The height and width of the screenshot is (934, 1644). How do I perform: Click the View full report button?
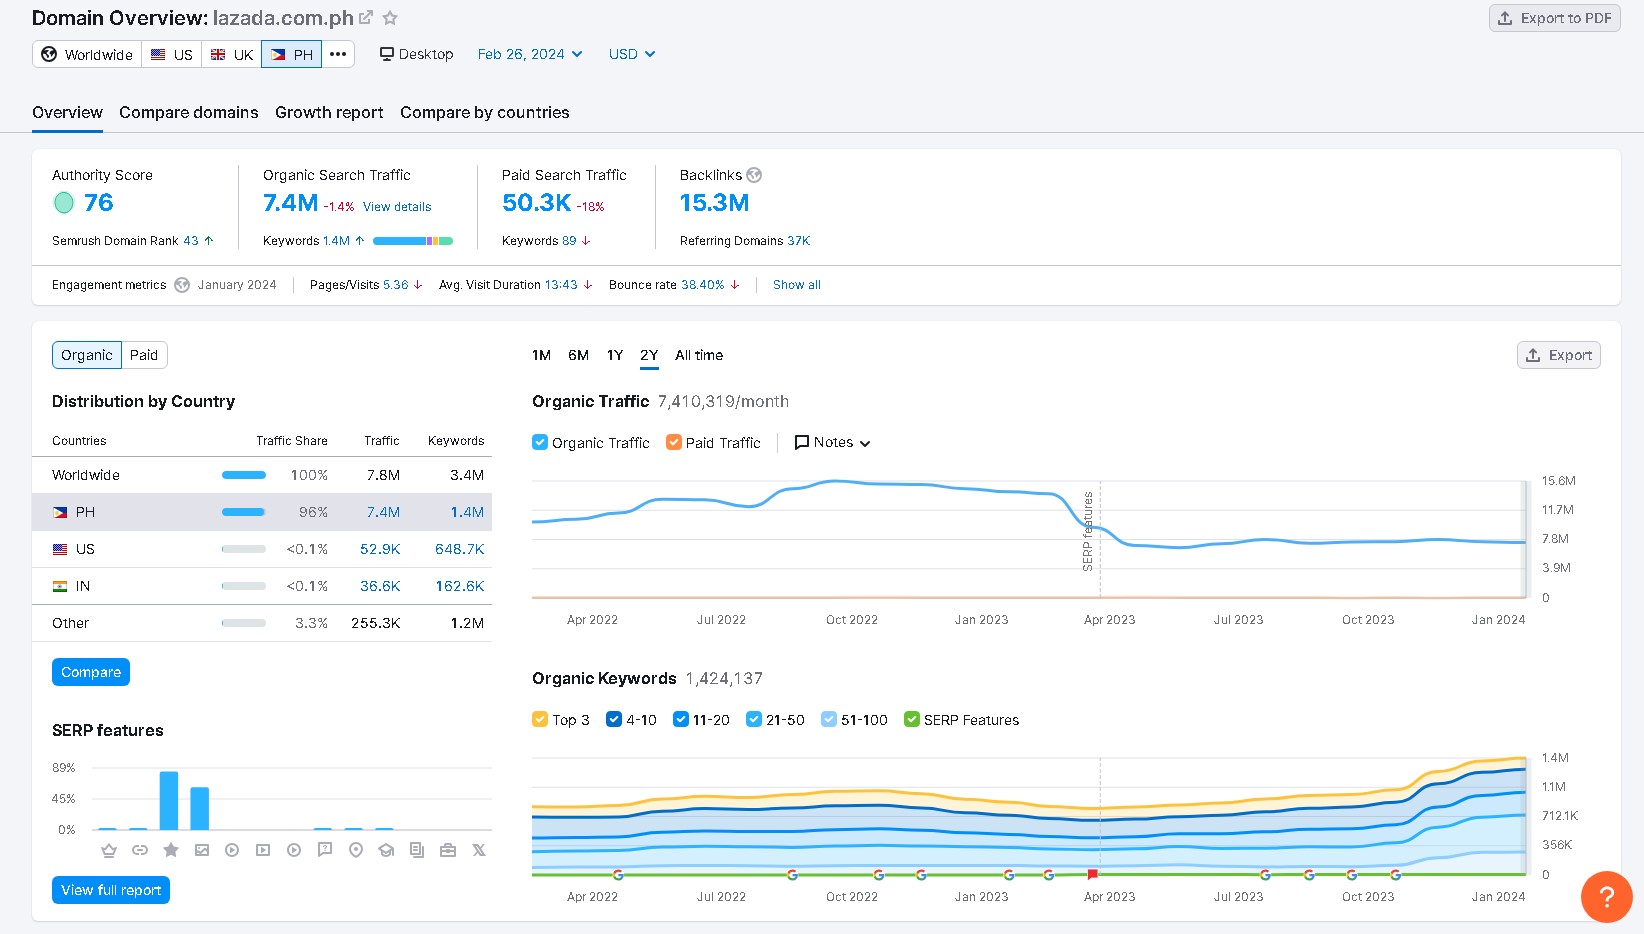111,890
